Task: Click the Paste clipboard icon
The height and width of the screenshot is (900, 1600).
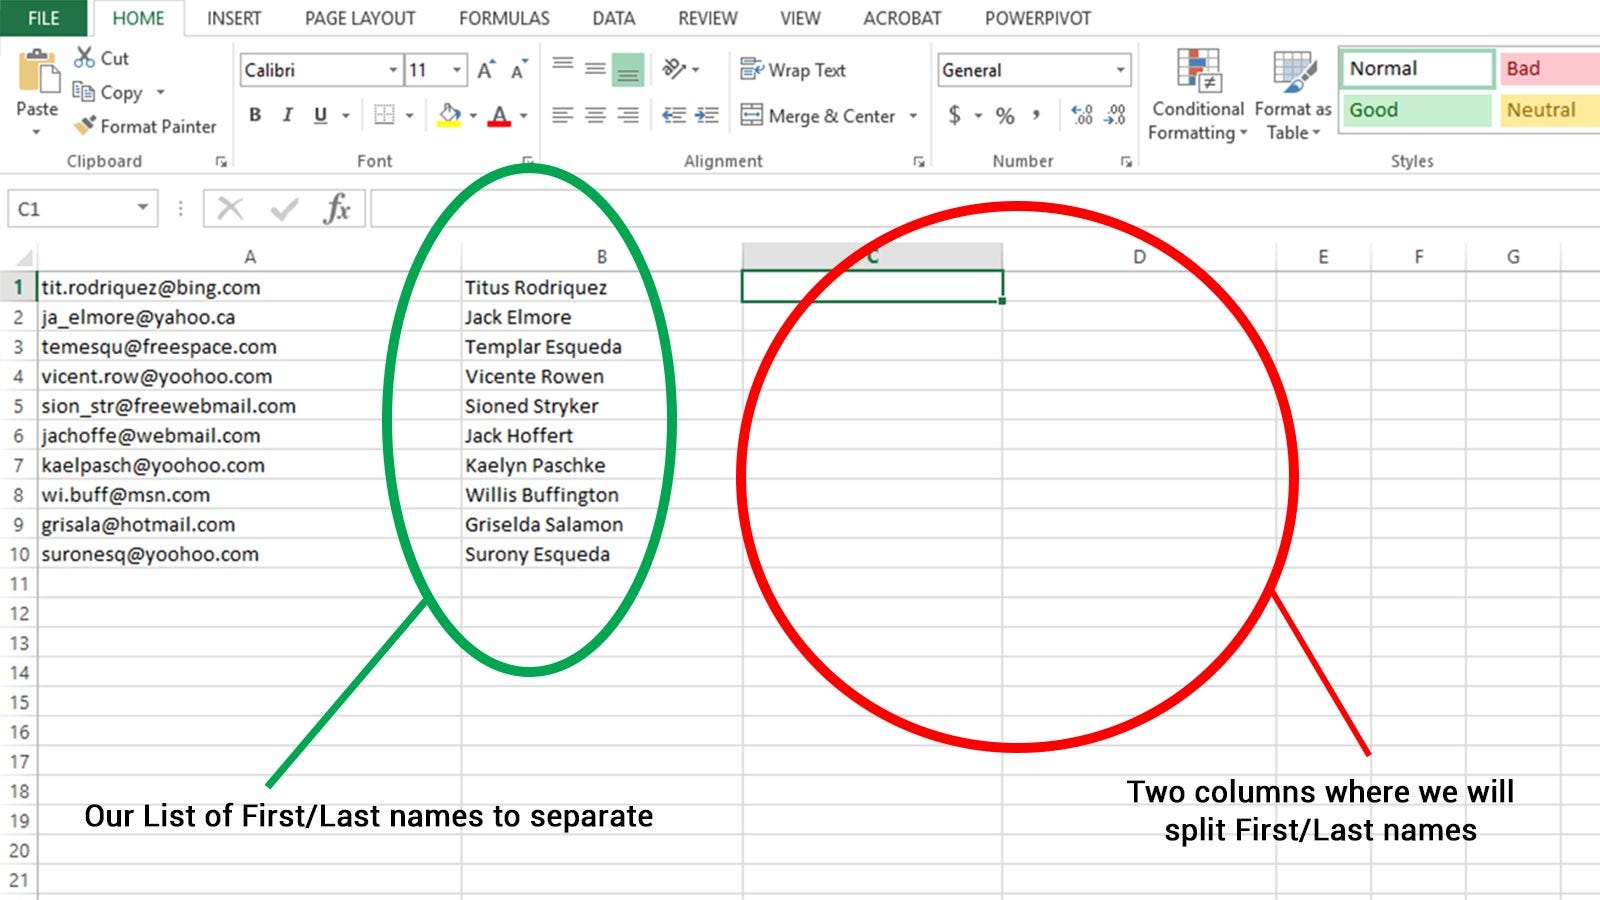Action: click(x=38, y=71)
